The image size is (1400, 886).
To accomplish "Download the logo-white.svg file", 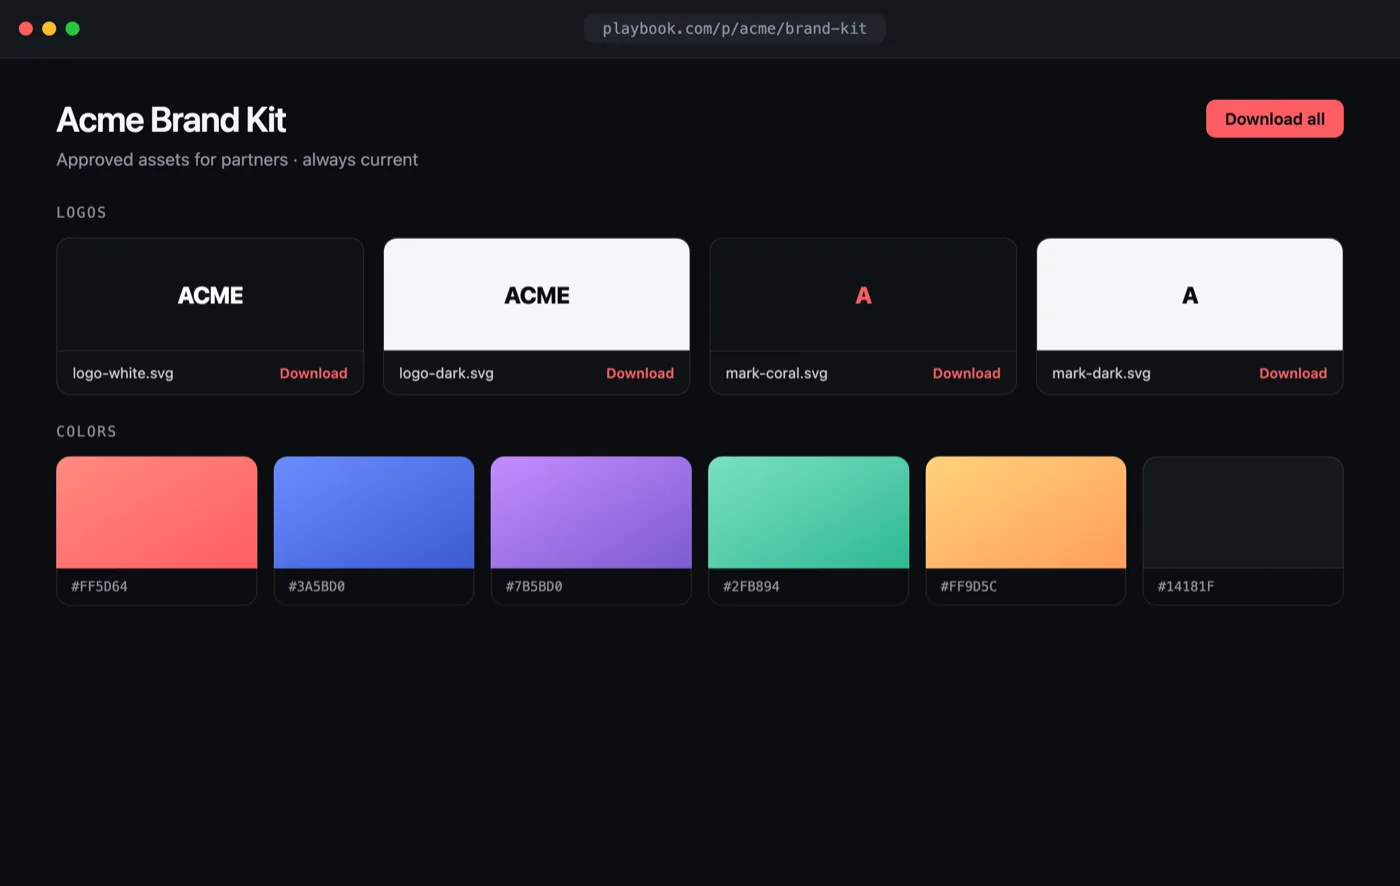I will tap(313, 373).
